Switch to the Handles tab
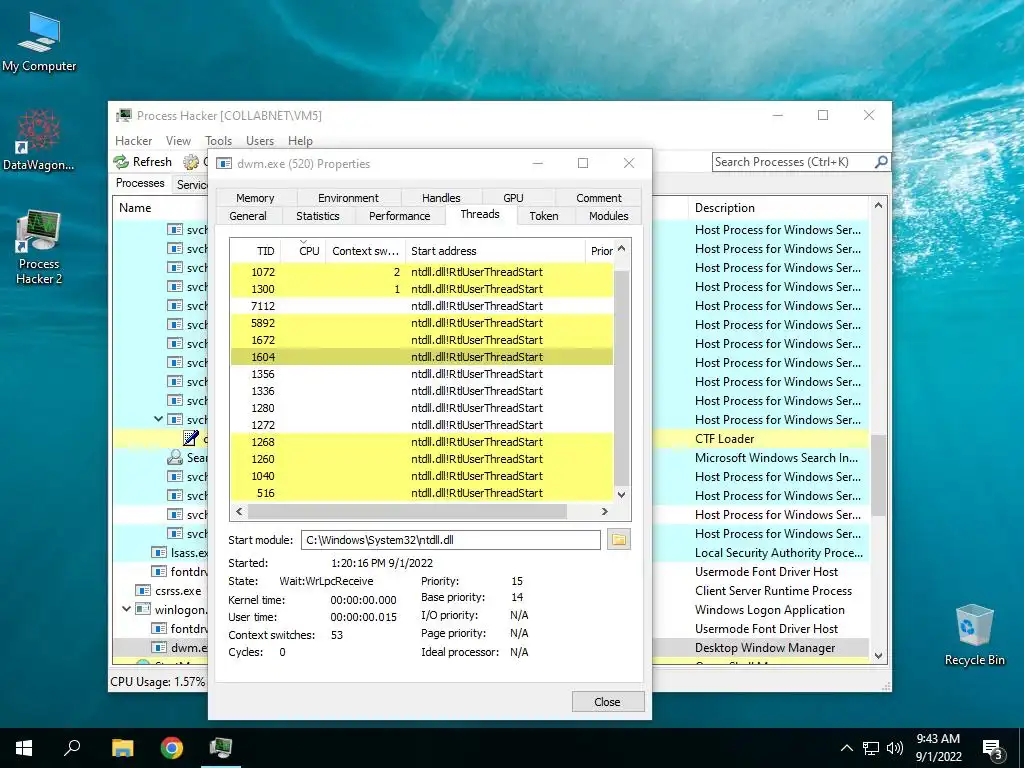 (441, 198)
